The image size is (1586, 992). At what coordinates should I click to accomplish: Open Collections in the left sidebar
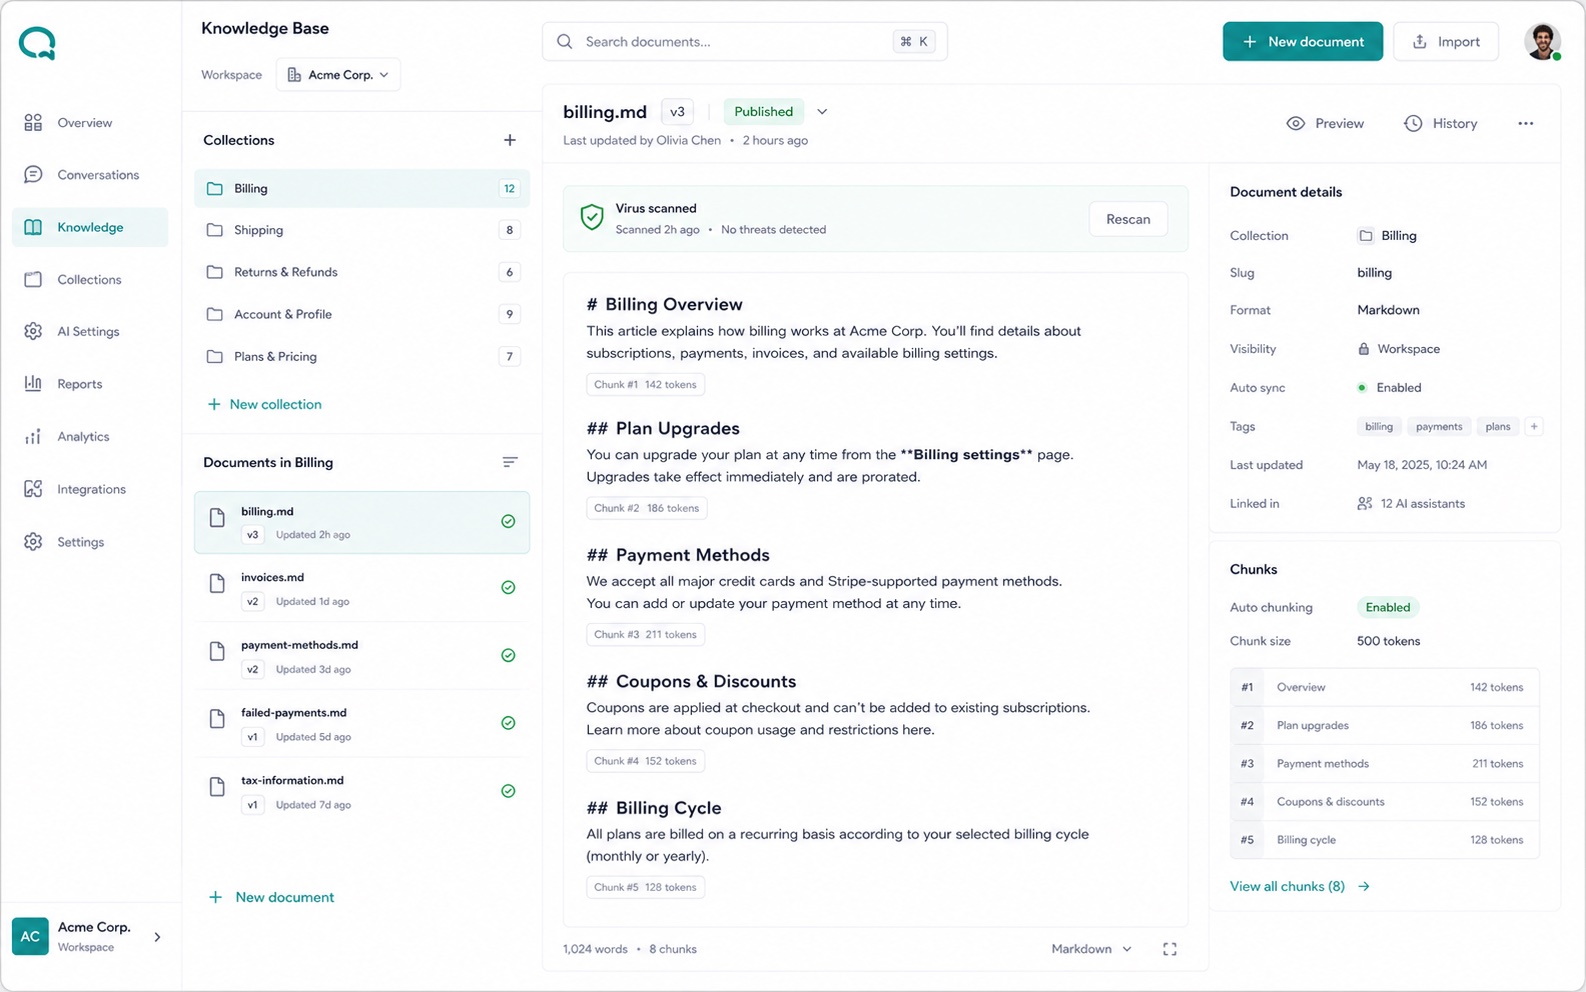point(90,279)
